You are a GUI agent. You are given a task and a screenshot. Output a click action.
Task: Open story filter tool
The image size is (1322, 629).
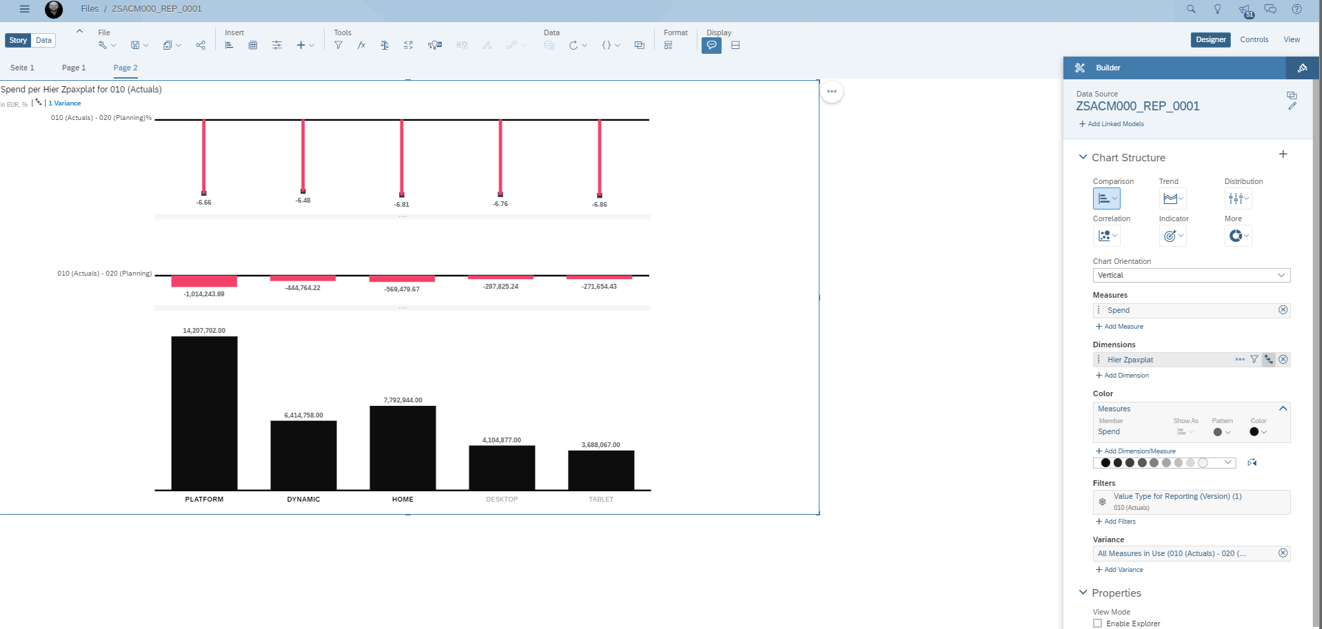tap(338, 45)
